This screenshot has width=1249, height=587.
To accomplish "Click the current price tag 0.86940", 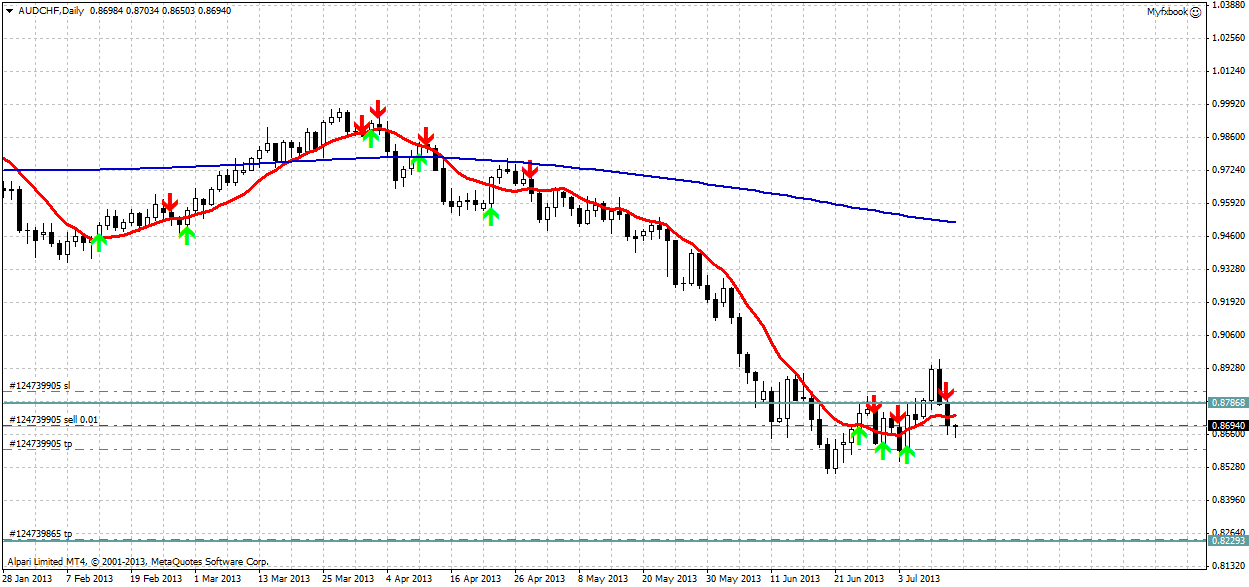I will pos(1227,425).
